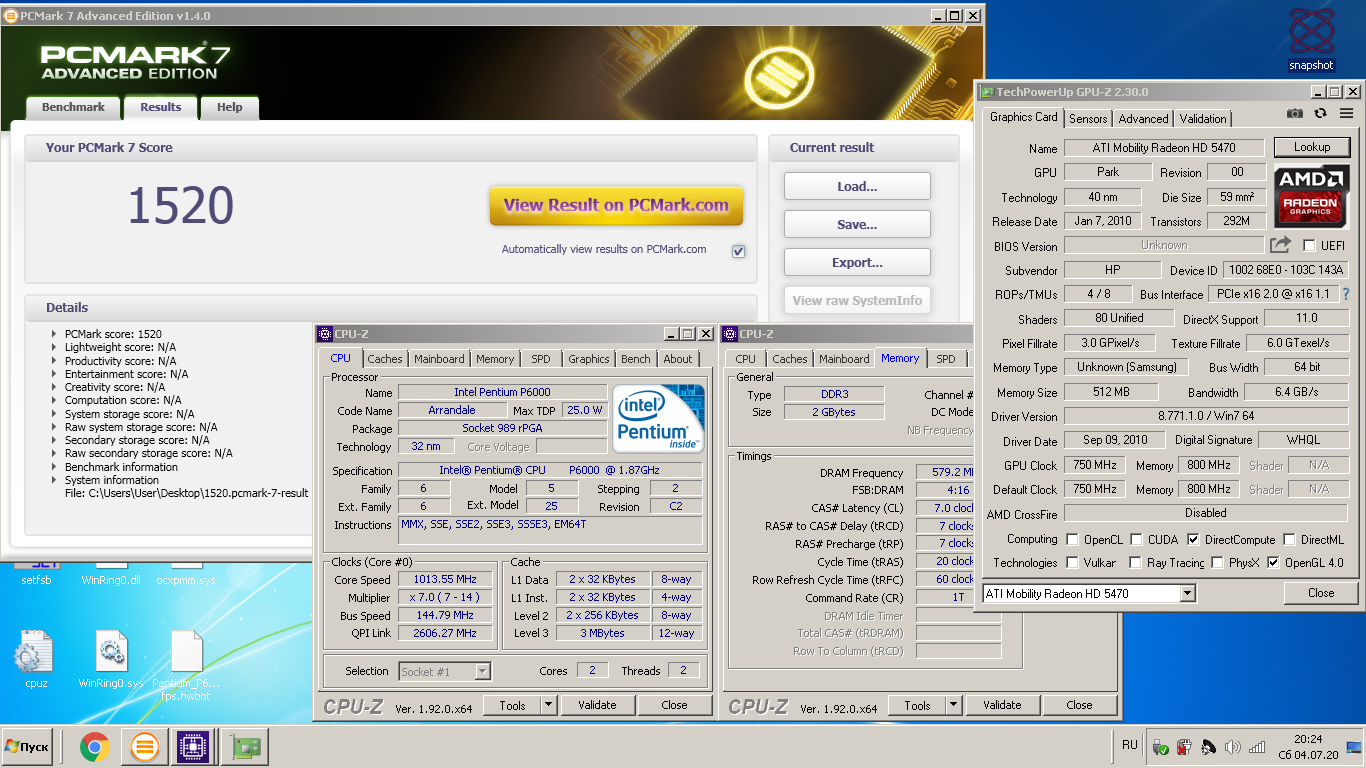This screenshot has height=768, width=1366.
Task: Toggle the CUDA checkbox
Action: click(1136, 539)
